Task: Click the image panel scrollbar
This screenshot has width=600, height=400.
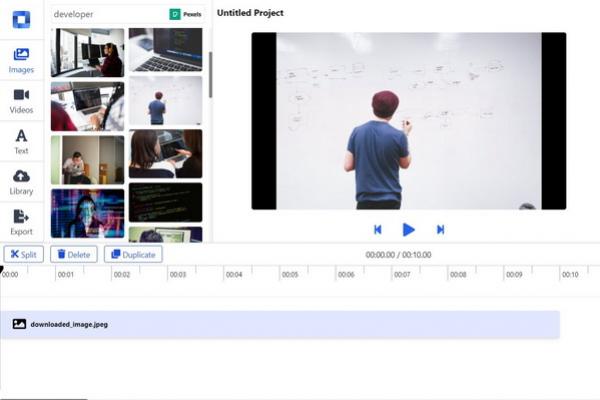Action: click(x=210, y=74)
